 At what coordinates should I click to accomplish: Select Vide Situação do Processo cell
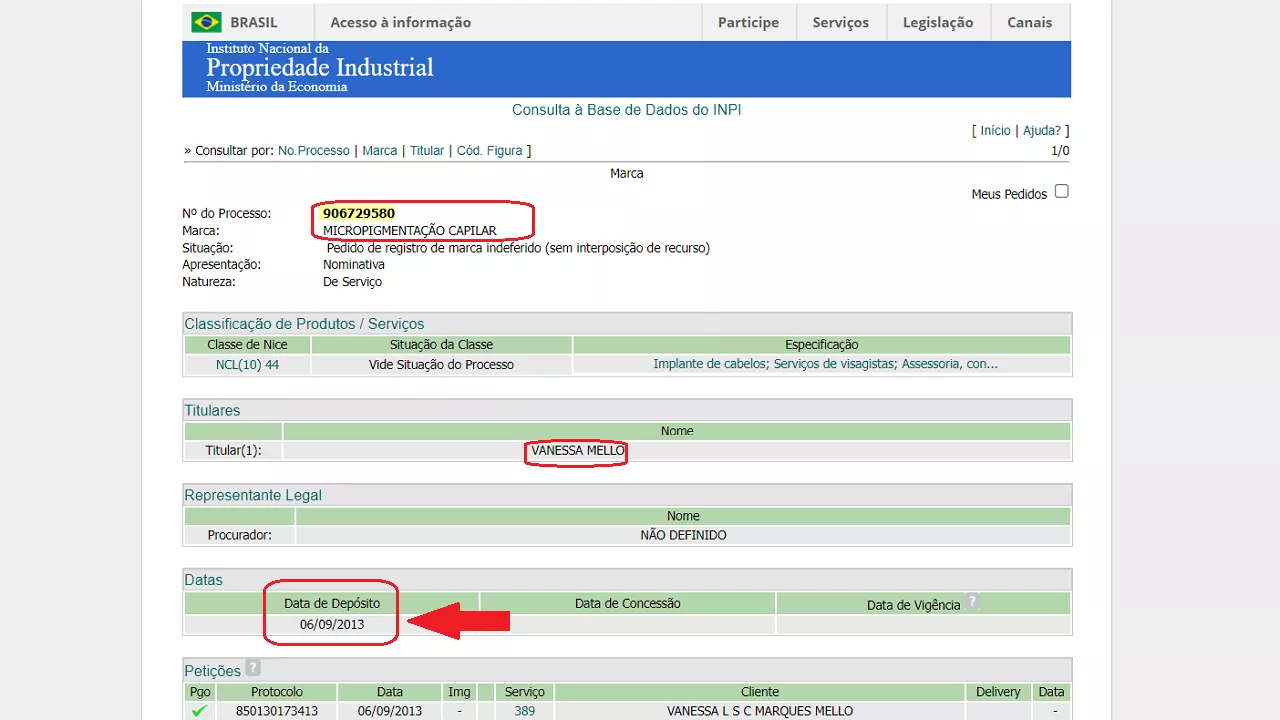point(441,364)
